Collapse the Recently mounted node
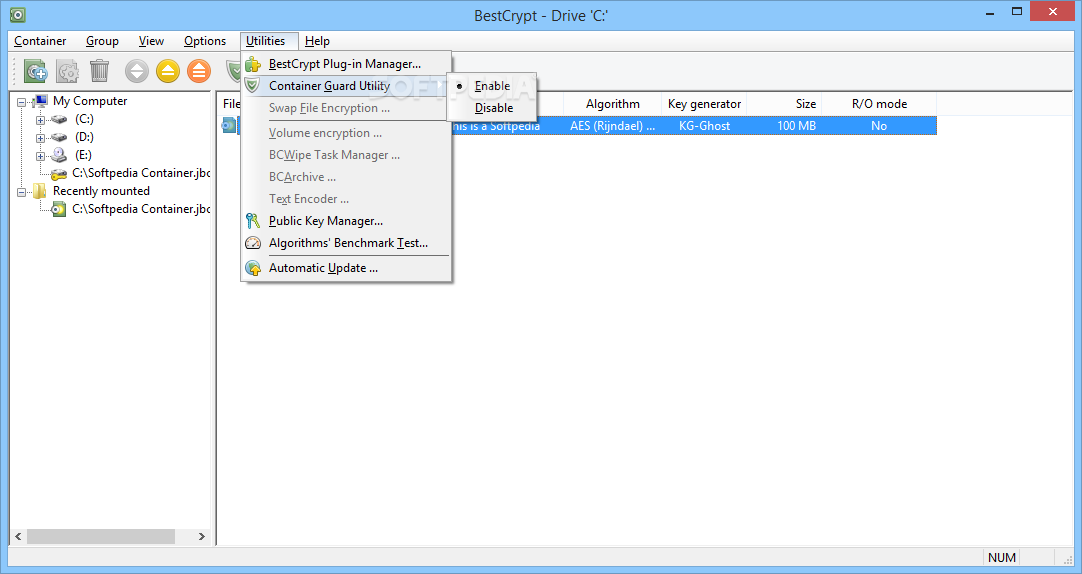1082x574 pixels. coord(21,192)
